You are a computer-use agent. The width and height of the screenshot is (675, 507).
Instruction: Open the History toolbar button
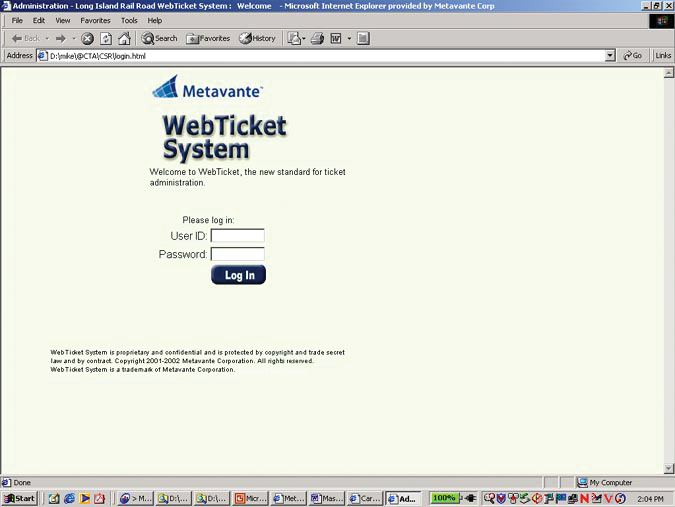point(257,39)
